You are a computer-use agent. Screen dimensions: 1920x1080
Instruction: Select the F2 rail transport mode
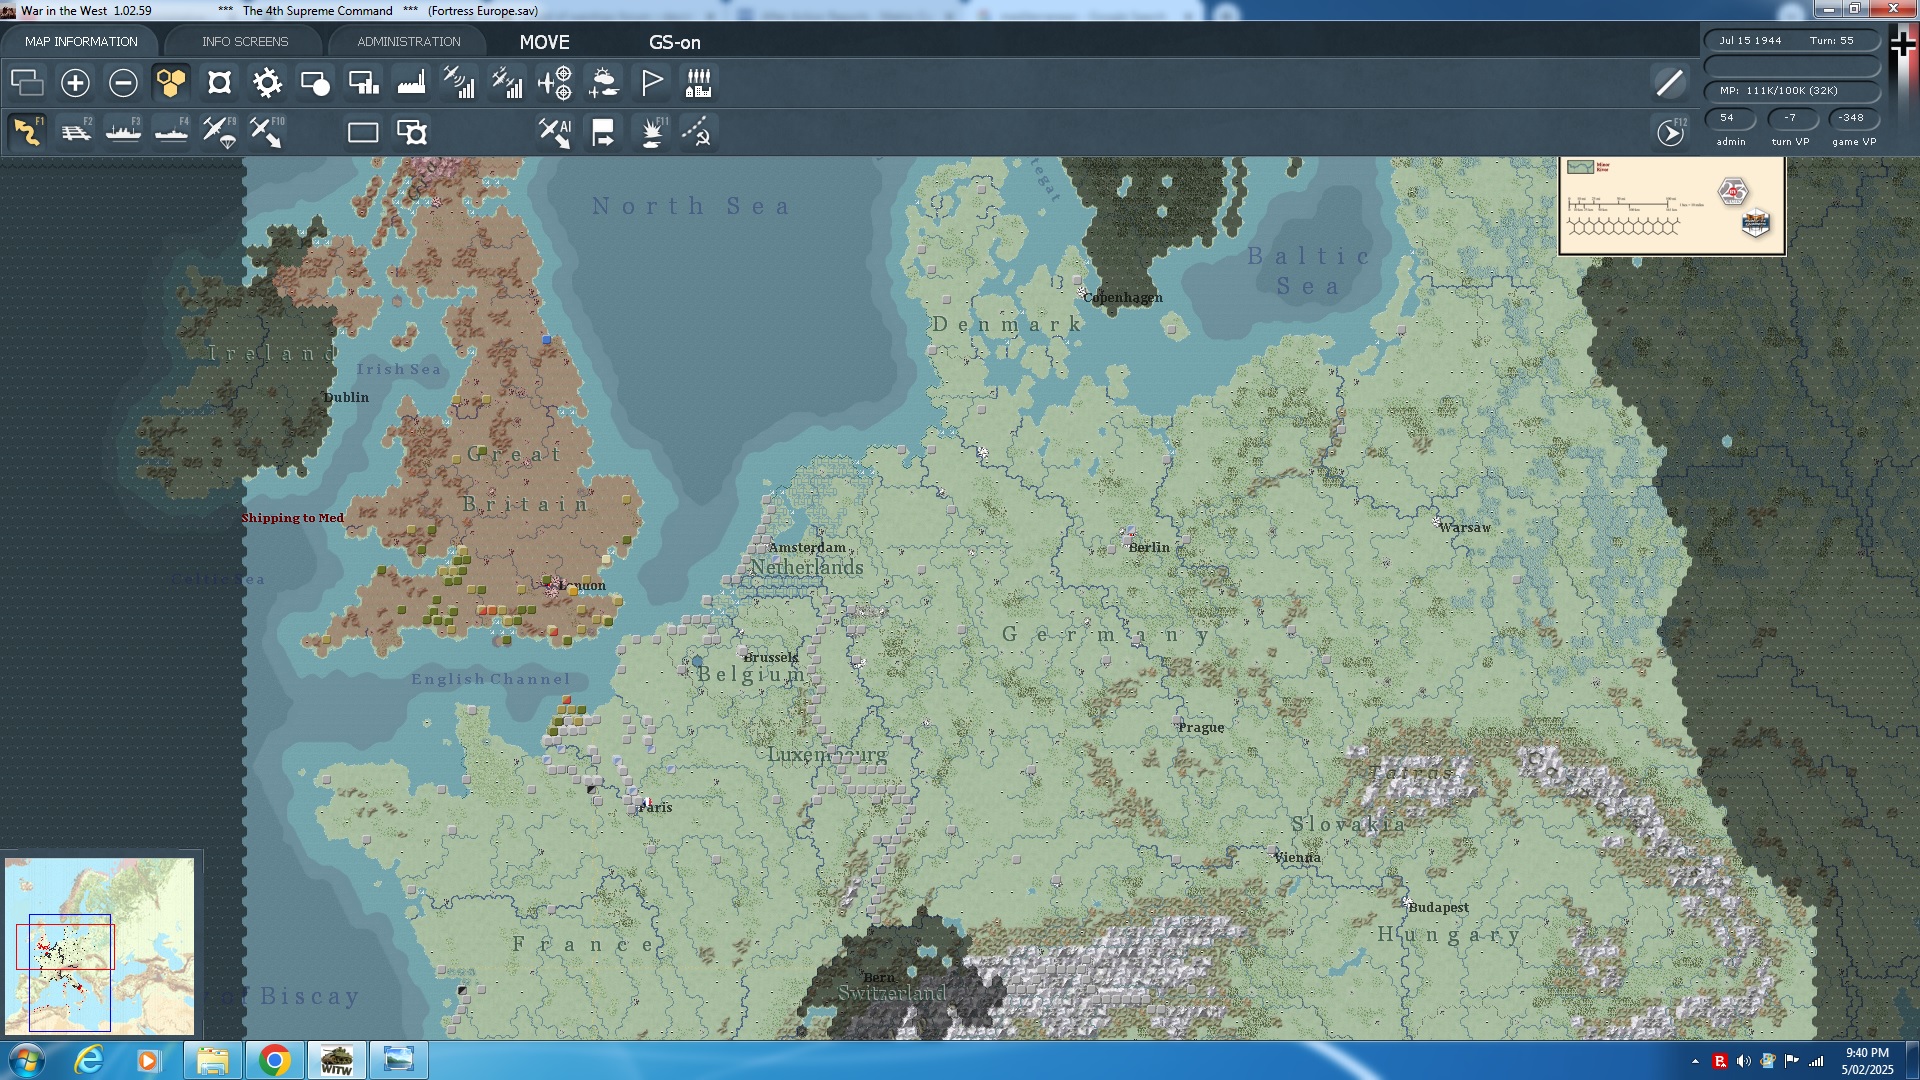pyautogui.click(x=75, y=131)
